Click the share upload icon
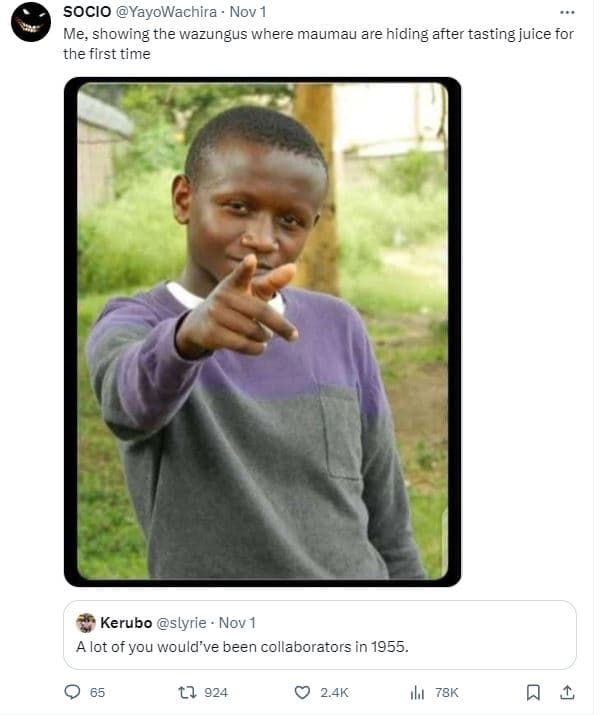The image size is (606, 715). [x=566, y=692]
